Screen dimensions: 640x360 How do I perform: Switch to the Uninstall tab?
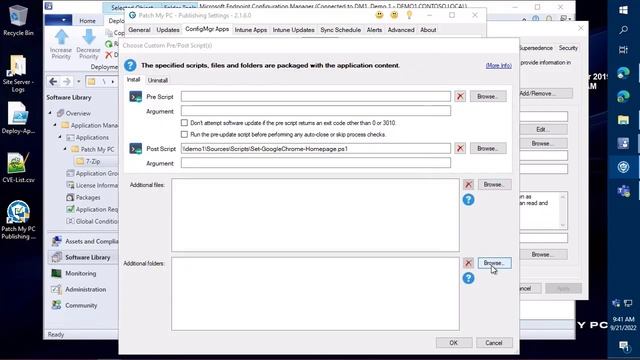(x=158, y=80)
